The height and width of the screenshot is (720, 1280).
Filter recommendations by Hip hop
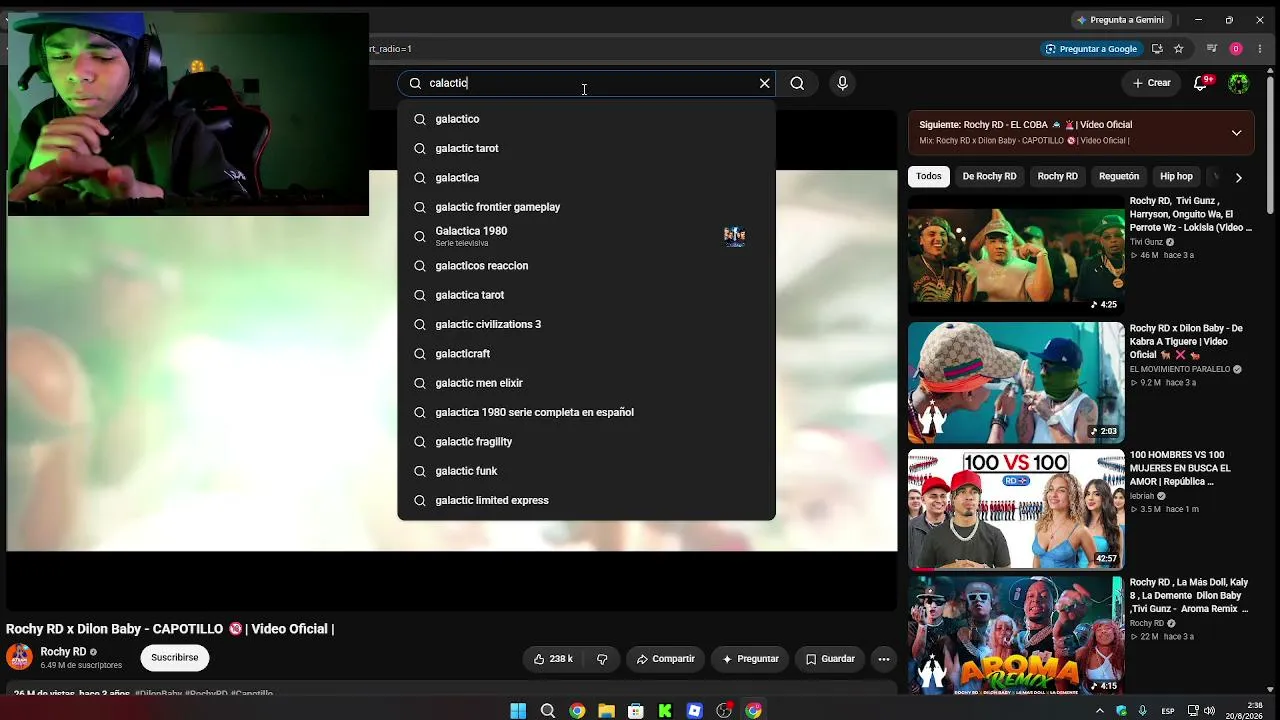pyautogui.click(x=1176, y=176)
